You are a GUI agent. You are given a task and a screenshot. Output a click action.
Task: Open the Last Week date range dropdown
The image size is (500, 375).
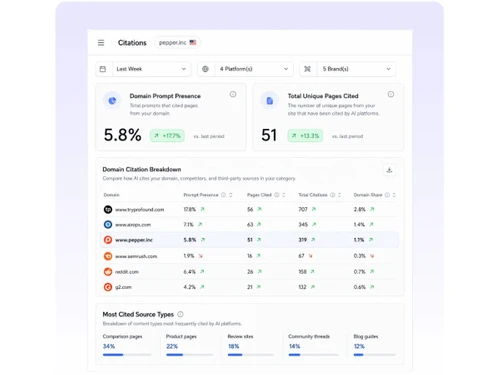click(x=143, y=69)
